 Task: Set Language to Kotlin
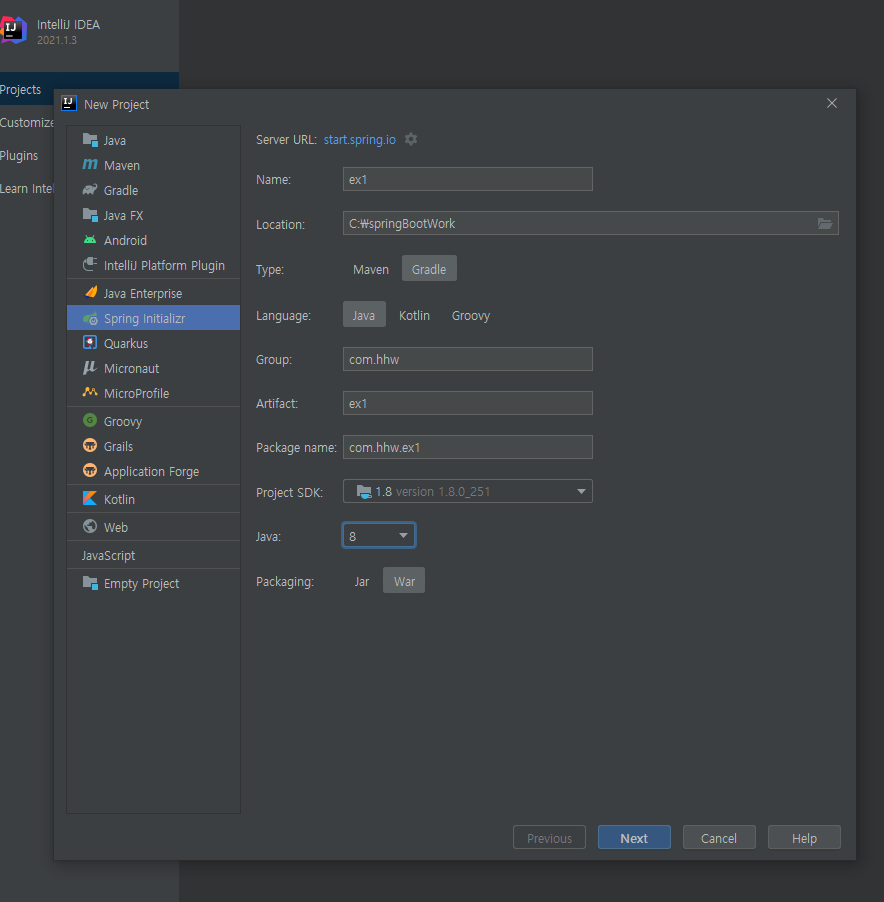[x=414, y=315]
